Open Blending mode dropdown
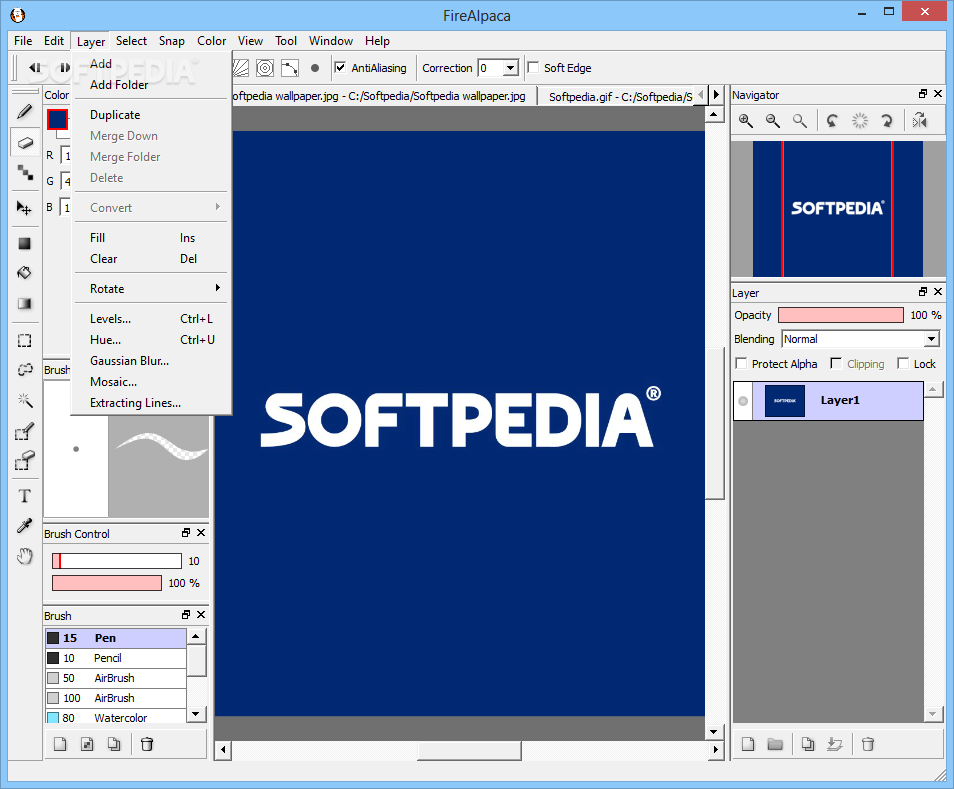Image resolution: width=954 pixels, height=789 pixels. 931,339
